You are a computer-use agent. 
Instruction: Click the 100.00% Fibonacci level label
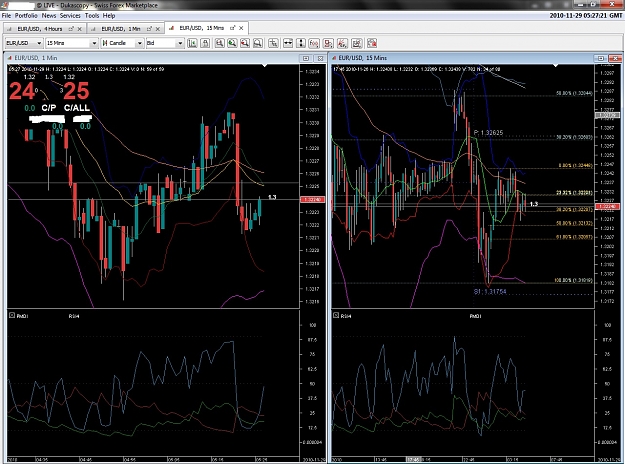click(573, 280)
